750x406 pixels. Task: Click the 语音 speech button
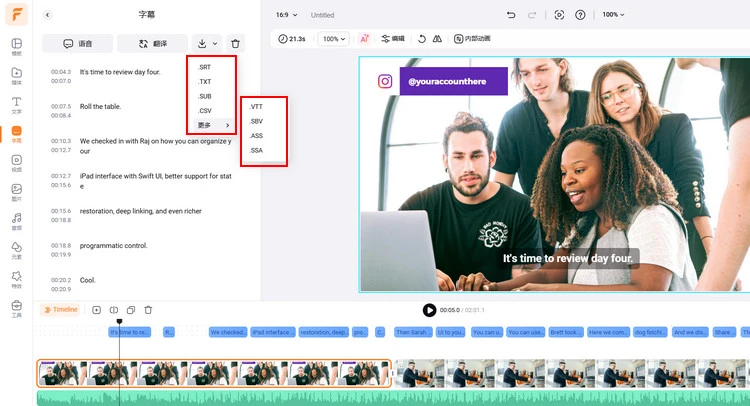coord(77,44)
